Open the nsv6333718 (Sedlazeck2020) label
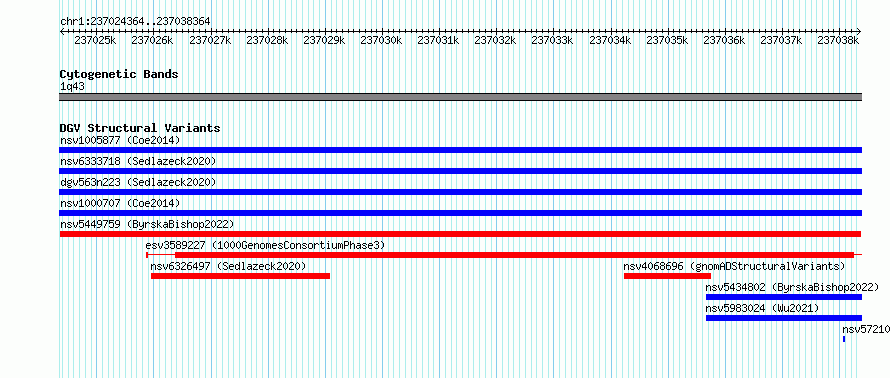The height and width of the screenshot is (378, 890). pos(138,161)
